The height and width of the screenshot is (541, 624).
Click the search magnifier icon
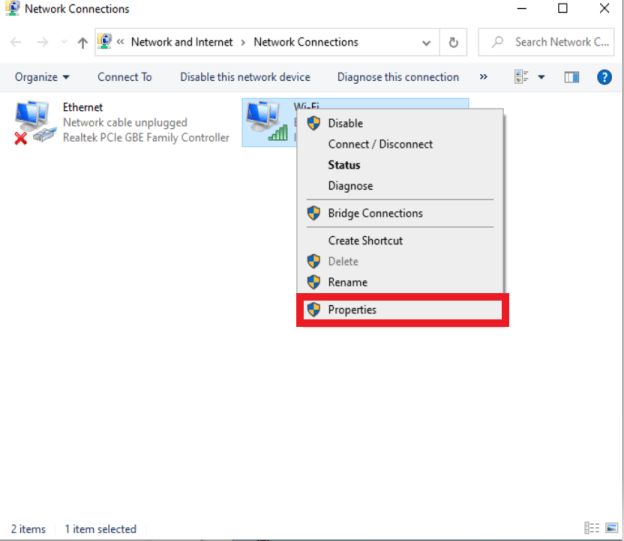[x=497, y=41]
